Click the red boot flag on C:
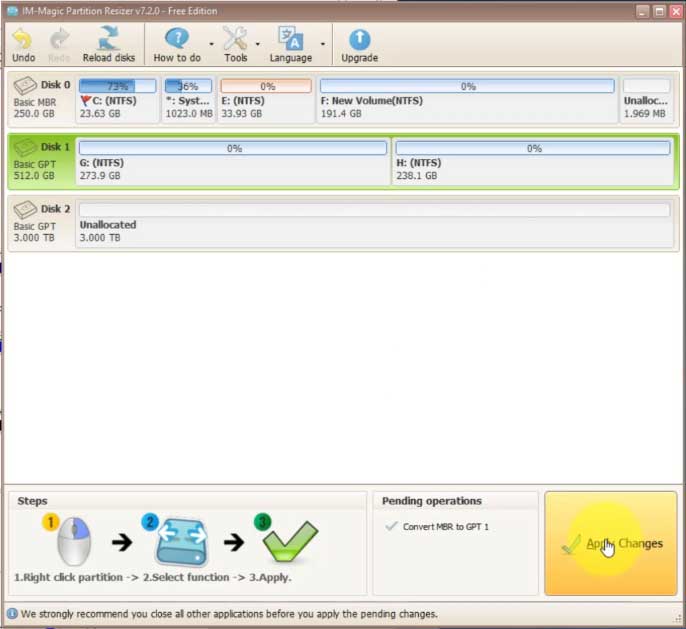The height and width of the screenshot is (629, 686). (x=86, y=101)
